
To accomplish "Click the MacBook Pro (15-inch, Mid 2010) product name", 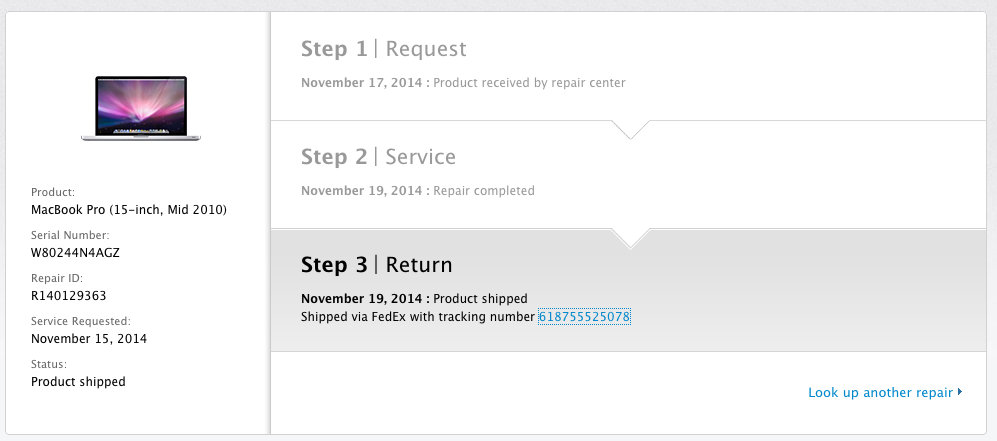I will [129, 210].
